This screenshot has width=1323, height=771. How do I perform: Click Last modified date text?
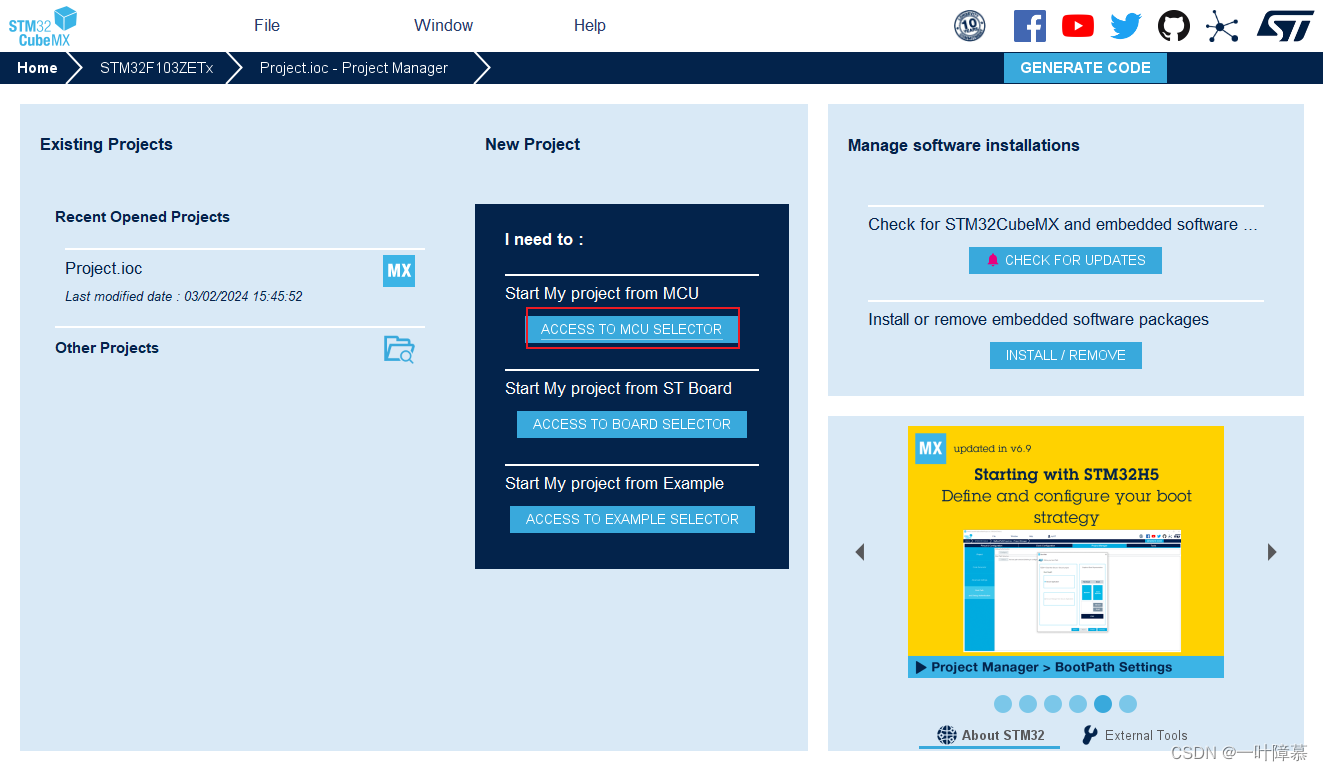coord(184,296)
